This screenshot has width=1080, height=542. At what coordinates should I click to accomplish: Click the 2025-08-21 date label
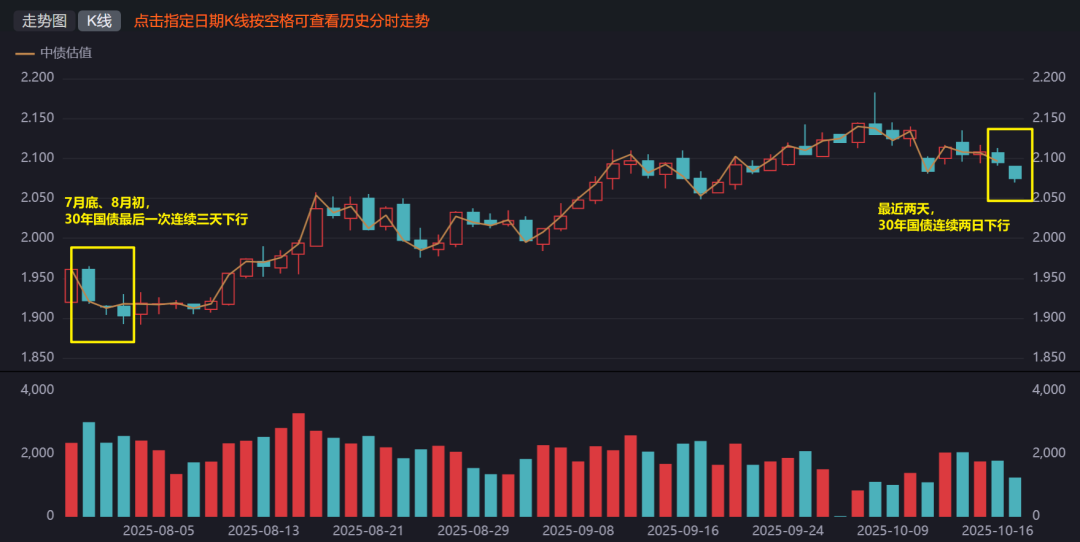point(368,530)
